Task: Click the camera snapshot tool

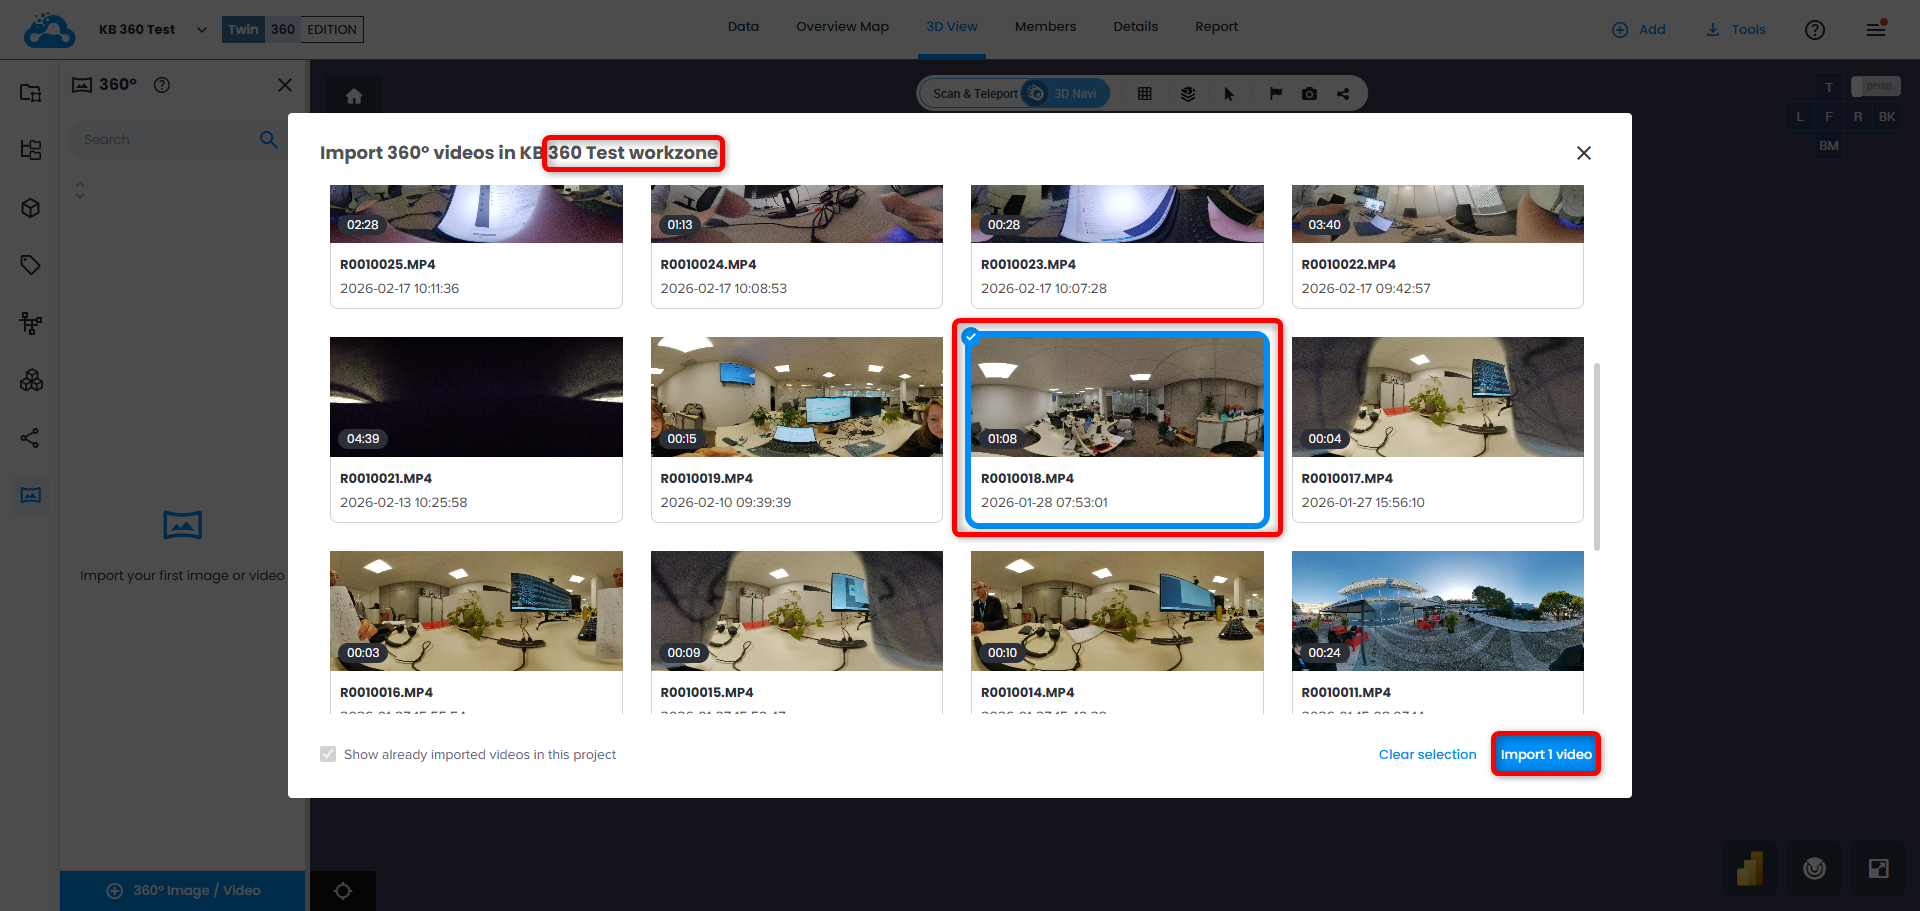Action: pyautogui.click(x=1309, y=94)
